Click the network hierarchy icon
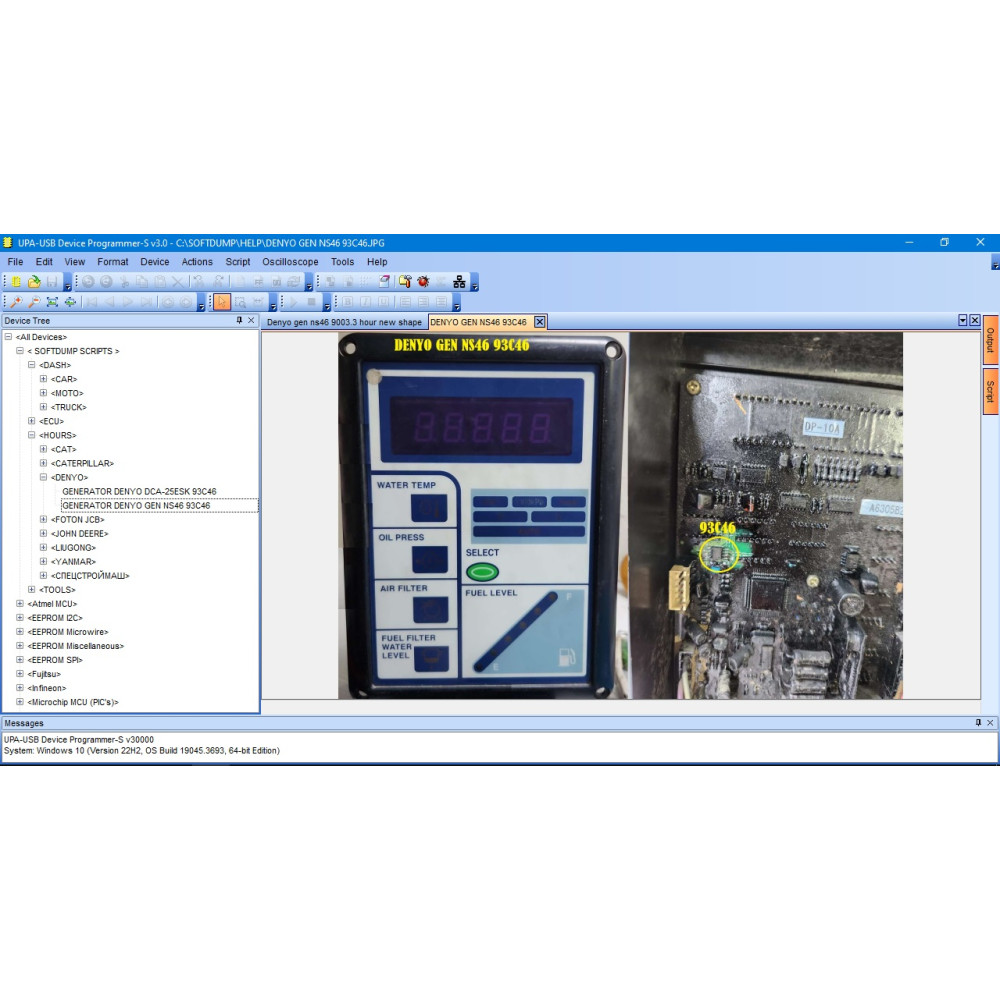 tap(459, 281)
